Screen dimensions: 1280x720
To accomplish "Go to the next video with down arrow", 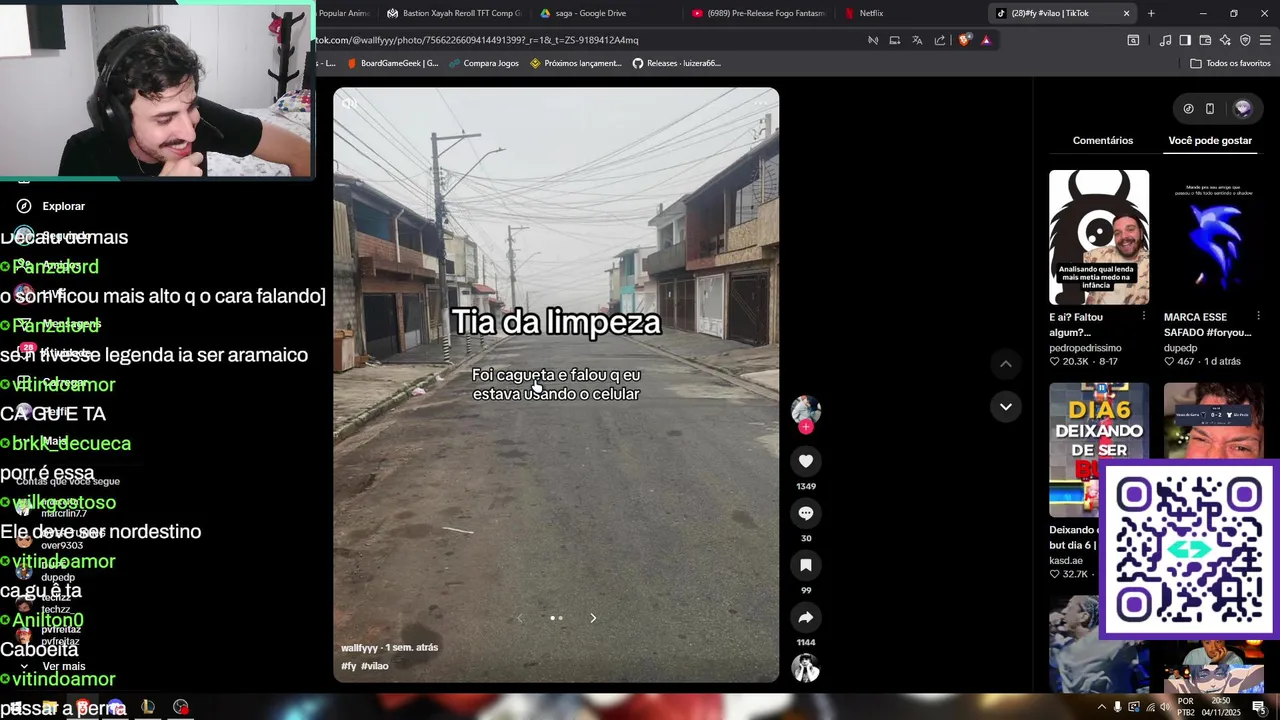I will 1006,407.
